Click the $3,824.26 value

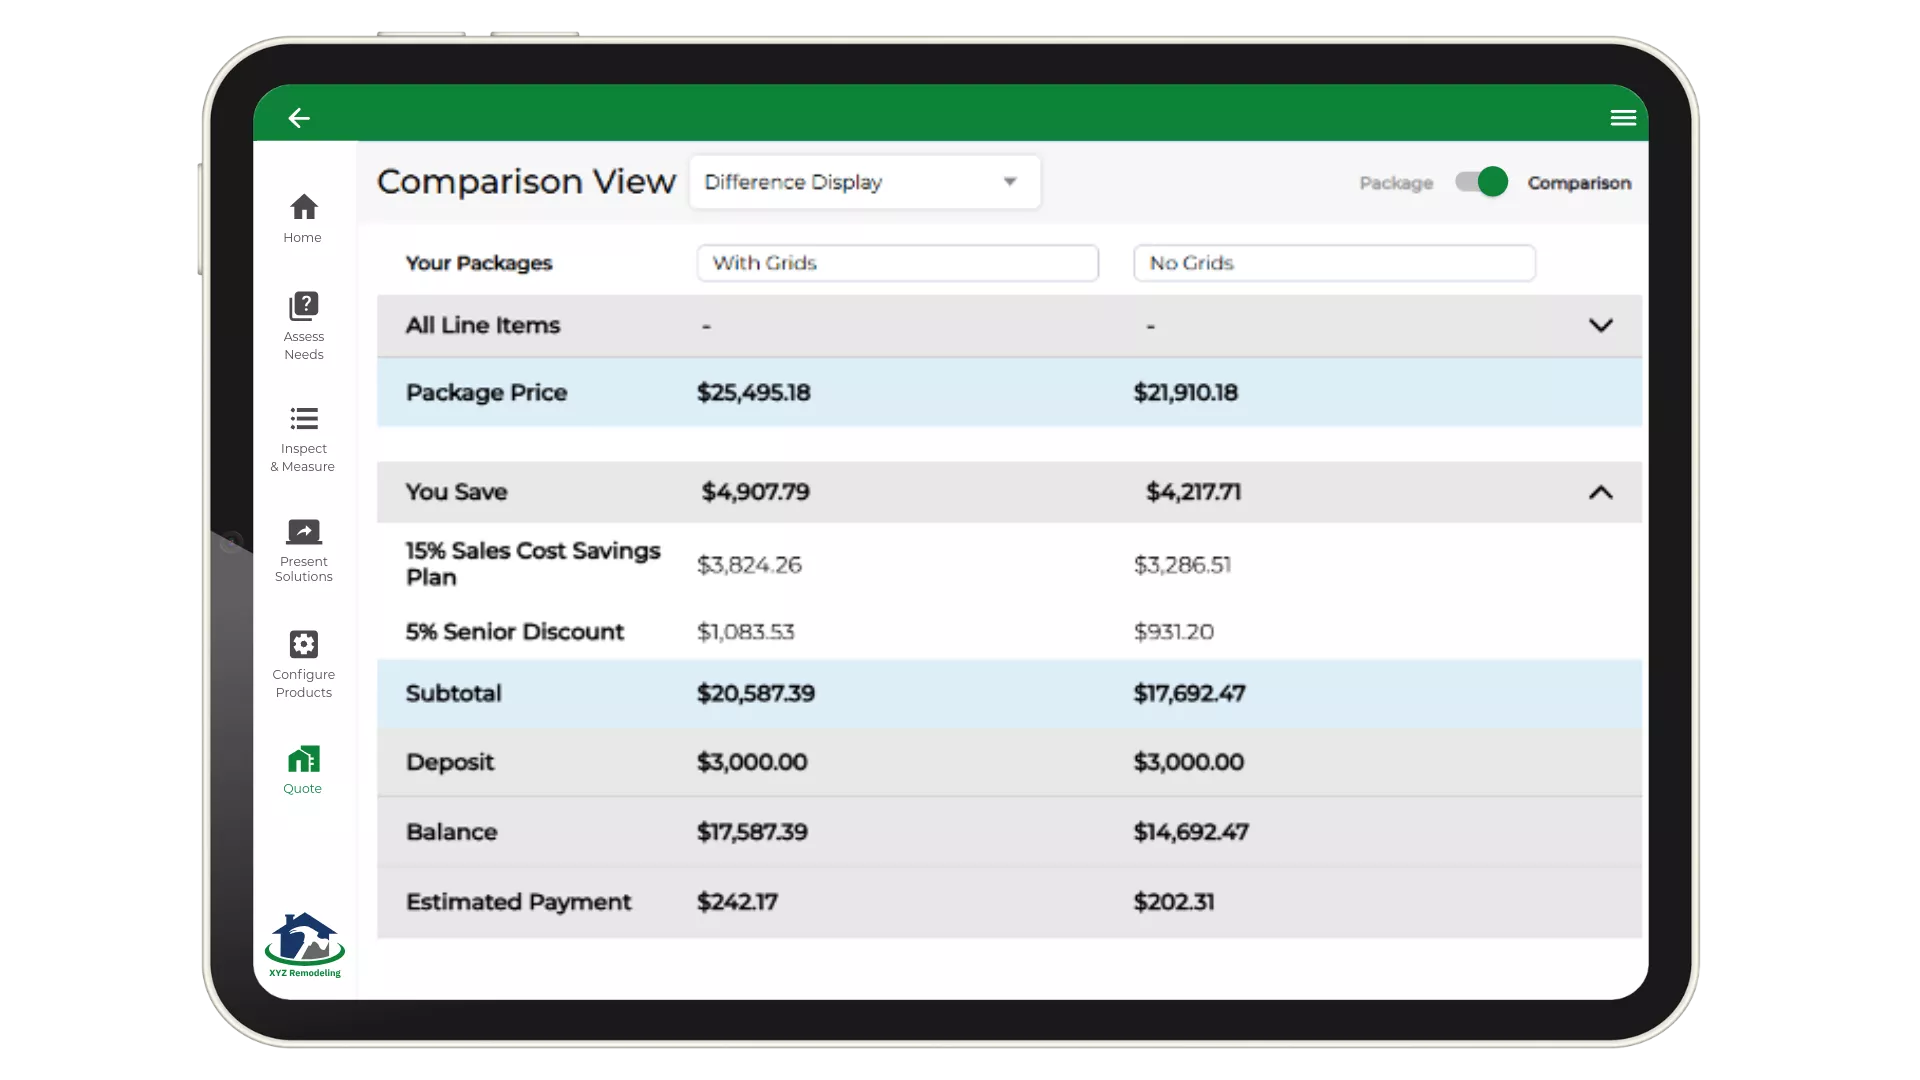749,565
